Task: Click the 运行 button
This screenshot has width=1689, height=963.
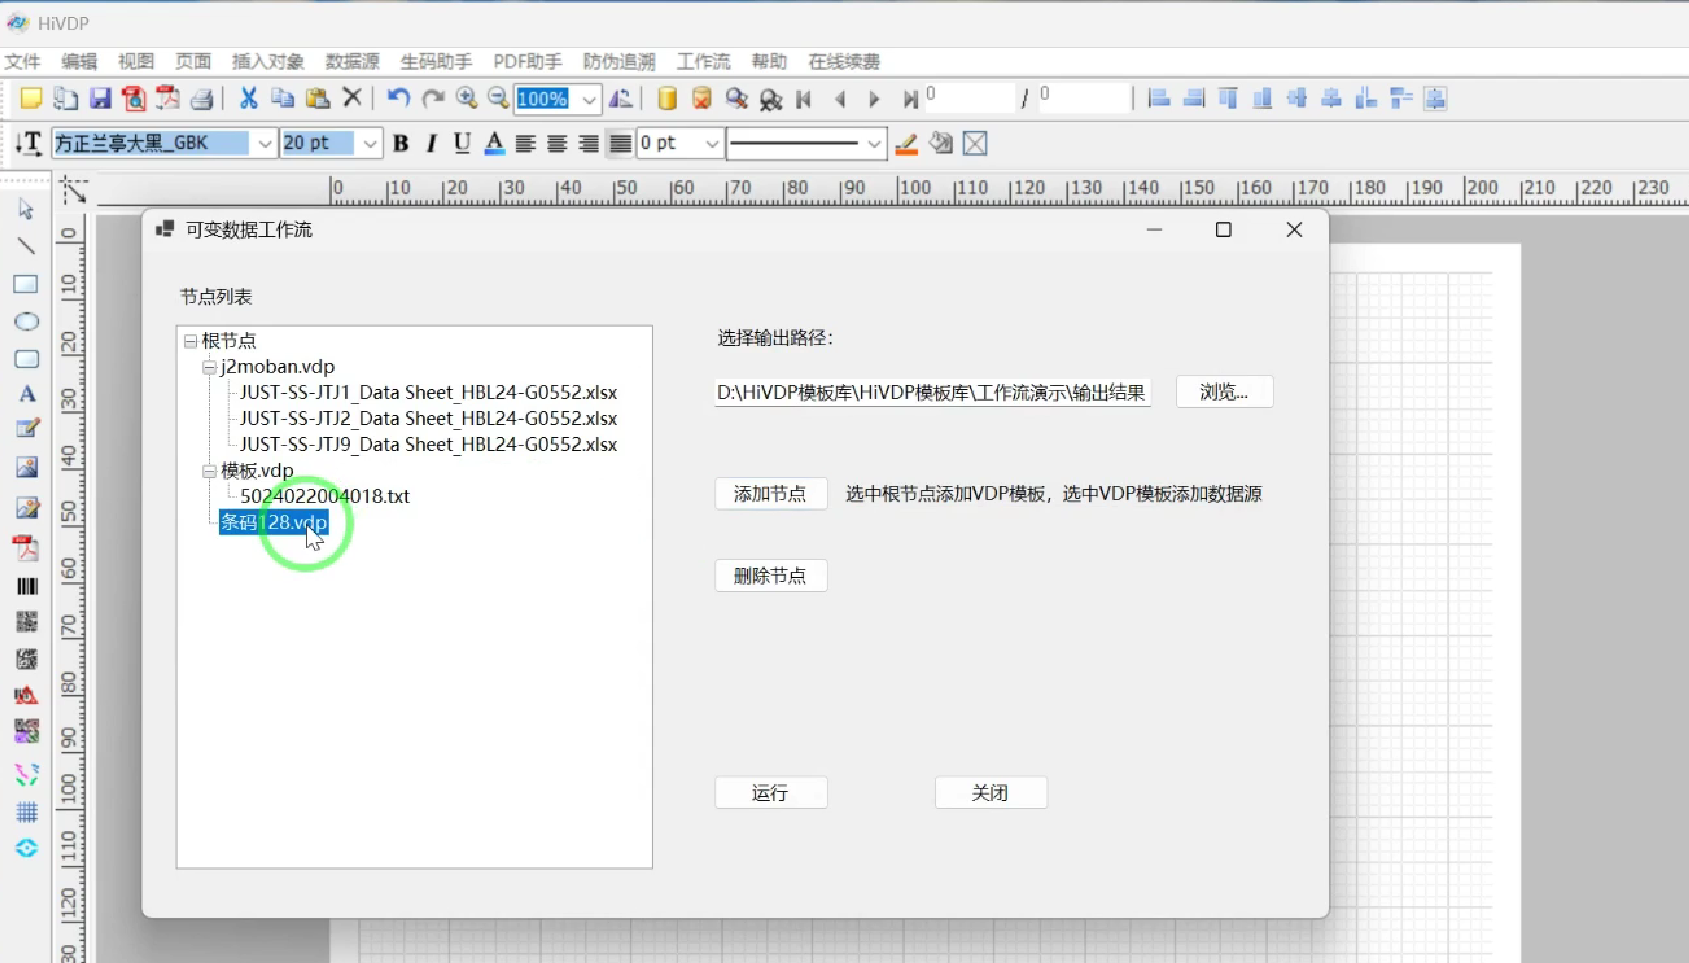Action: (770, 793)
